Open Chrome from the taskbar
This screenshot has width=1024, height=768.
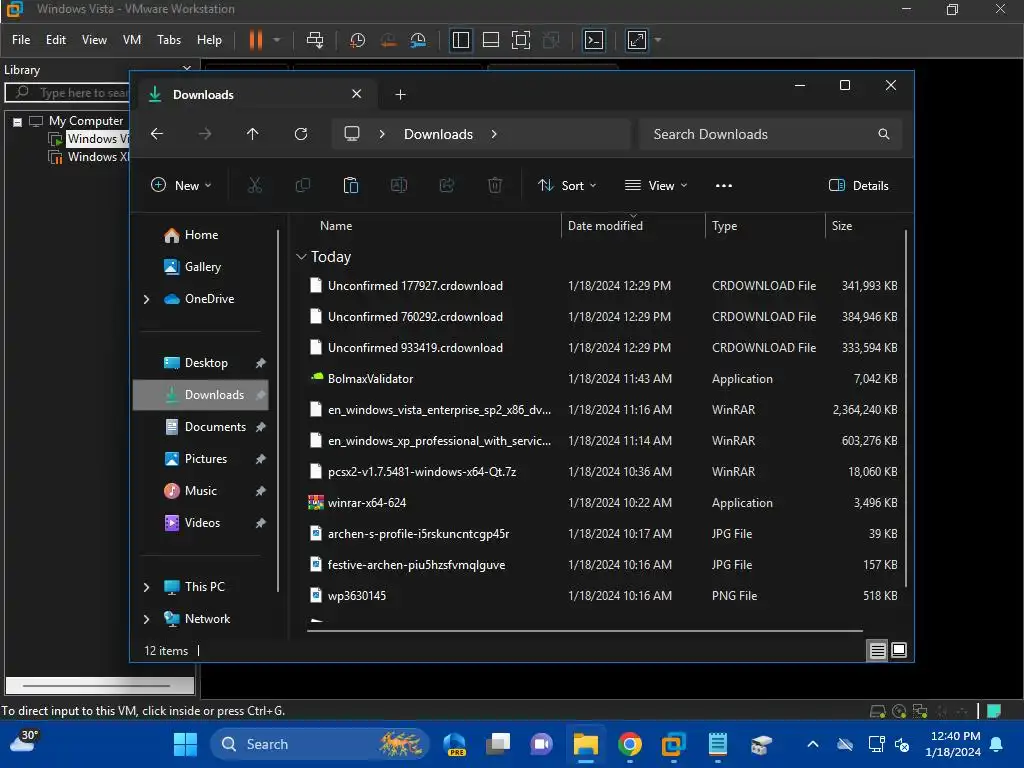click(x=630, y=744)
